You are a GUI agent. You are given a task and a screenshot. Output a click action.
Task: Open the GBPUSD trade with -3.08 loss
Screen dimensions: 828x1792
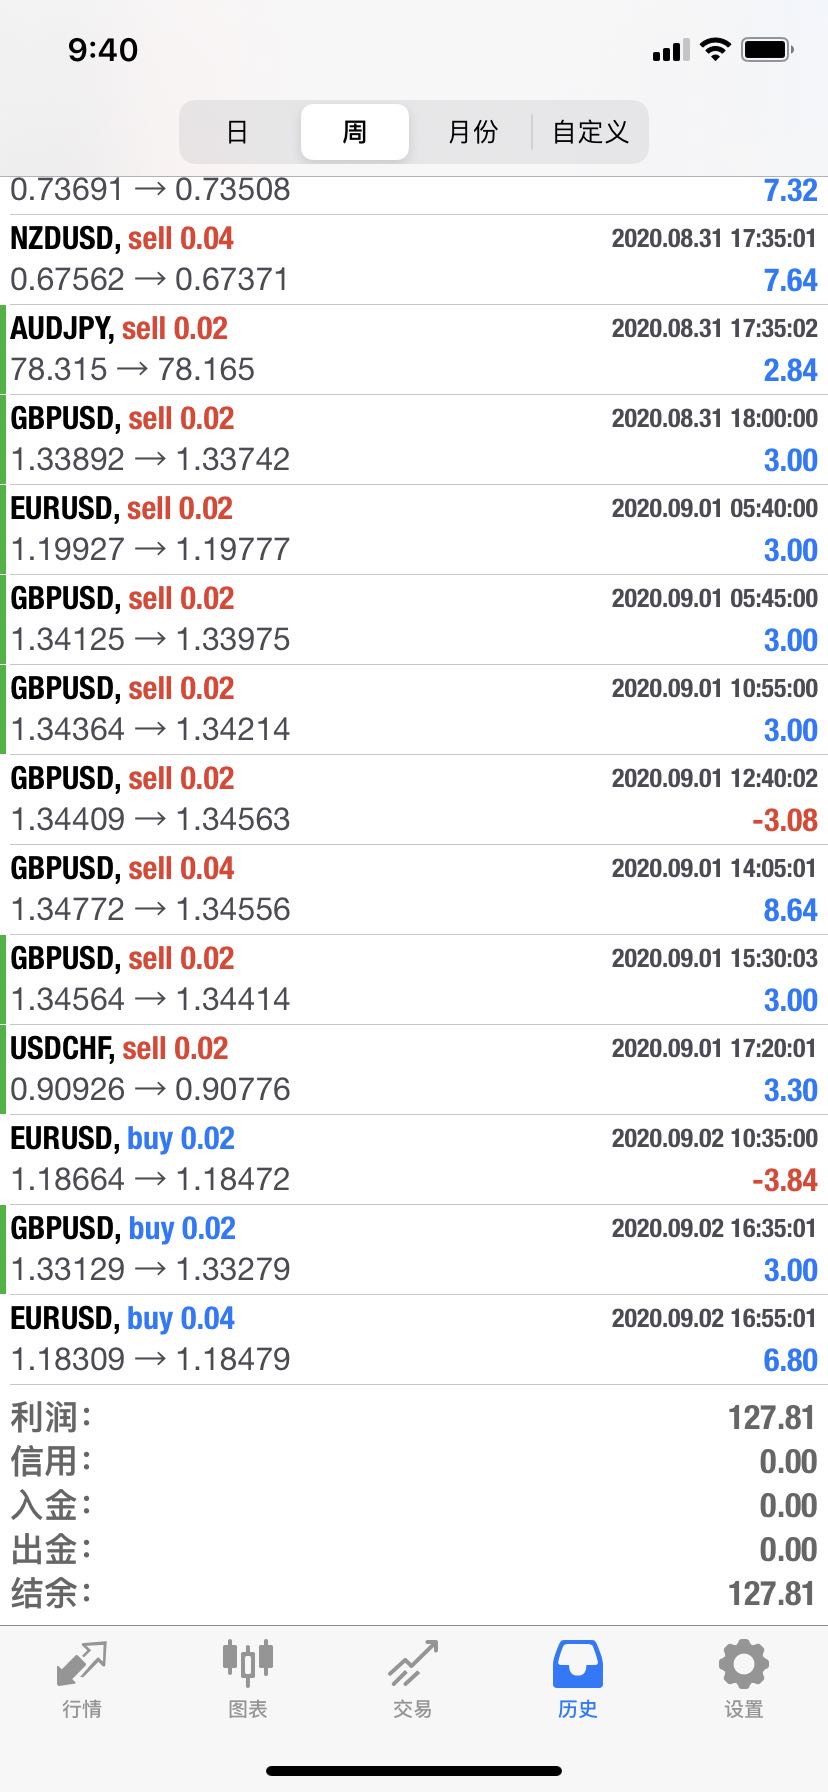(x=414, y=799)
